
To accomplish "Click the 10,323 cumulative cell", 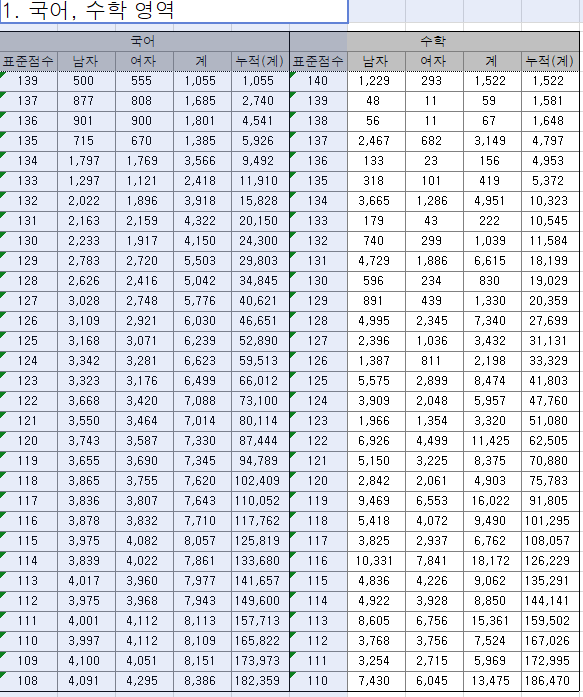I will click(x=550, y=201).
